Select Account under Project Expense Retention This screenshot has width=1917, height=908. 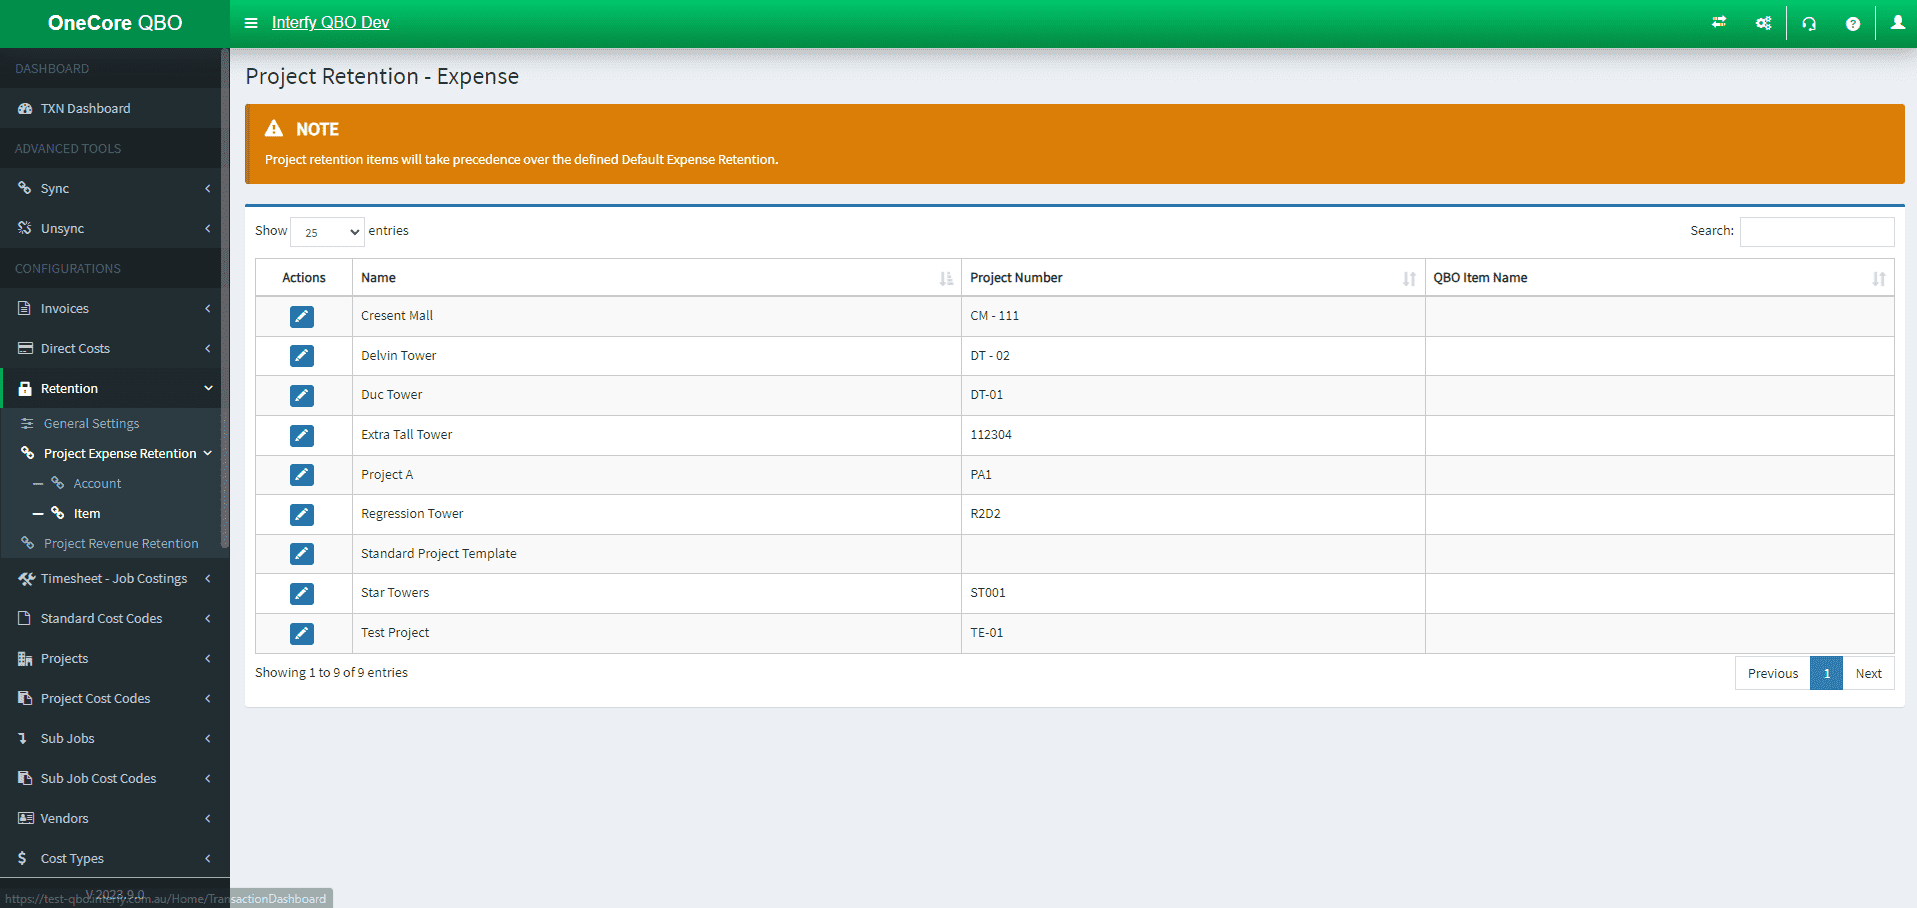tap(97, 484)
